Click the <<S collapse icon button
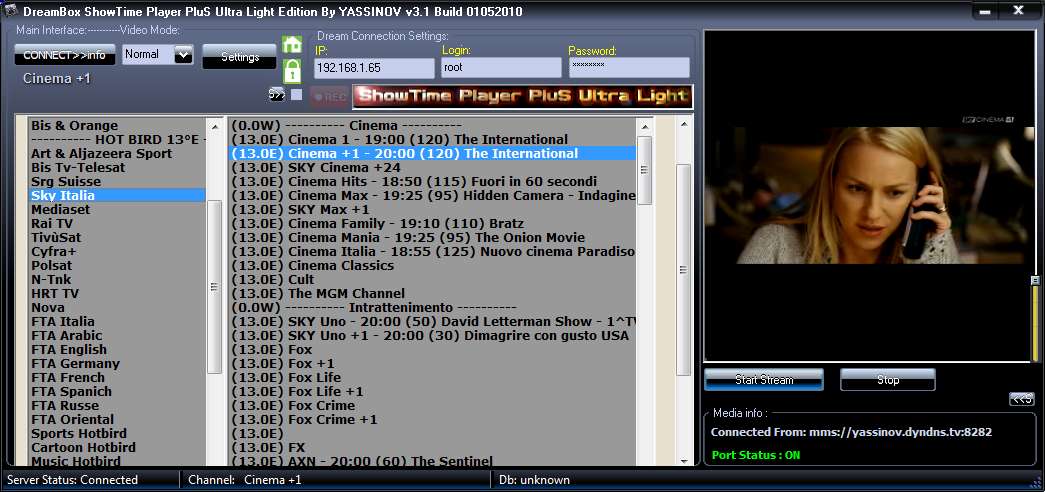Viewport: 1045px width, 492px height. click(1022, 399)
